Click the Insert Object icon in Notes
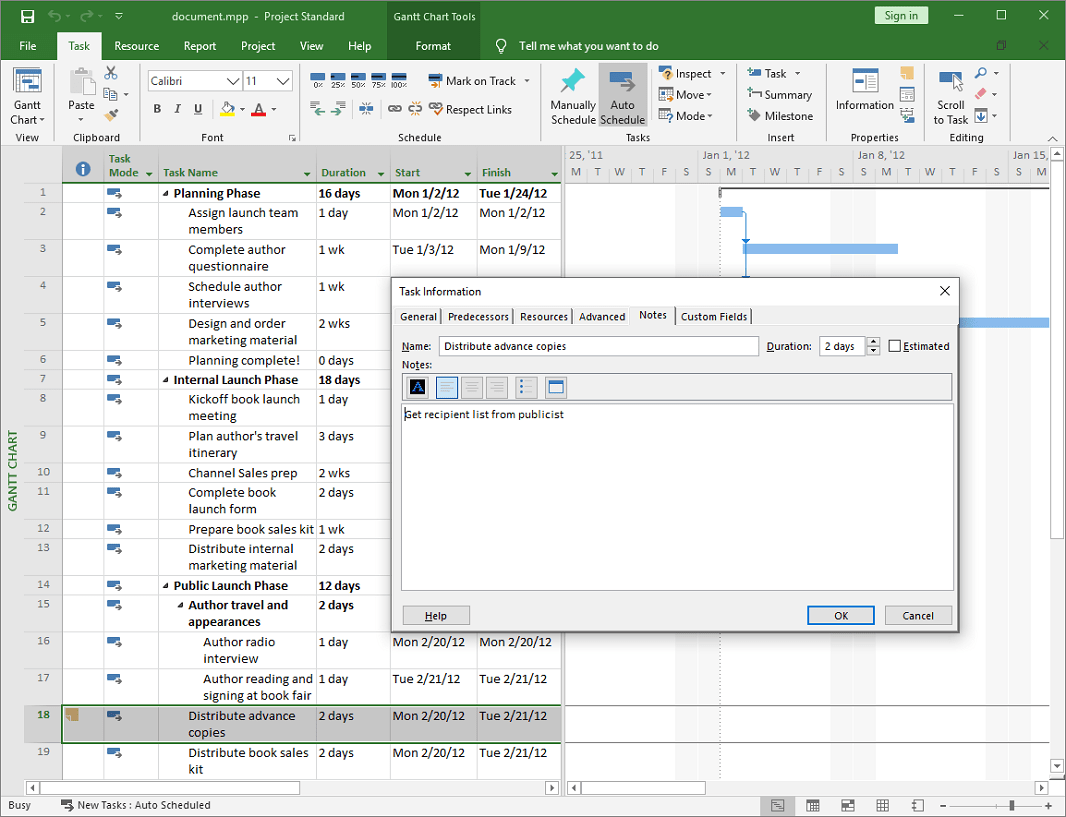The height and width of the screenshot is (817, 1066). click(558, 387)
